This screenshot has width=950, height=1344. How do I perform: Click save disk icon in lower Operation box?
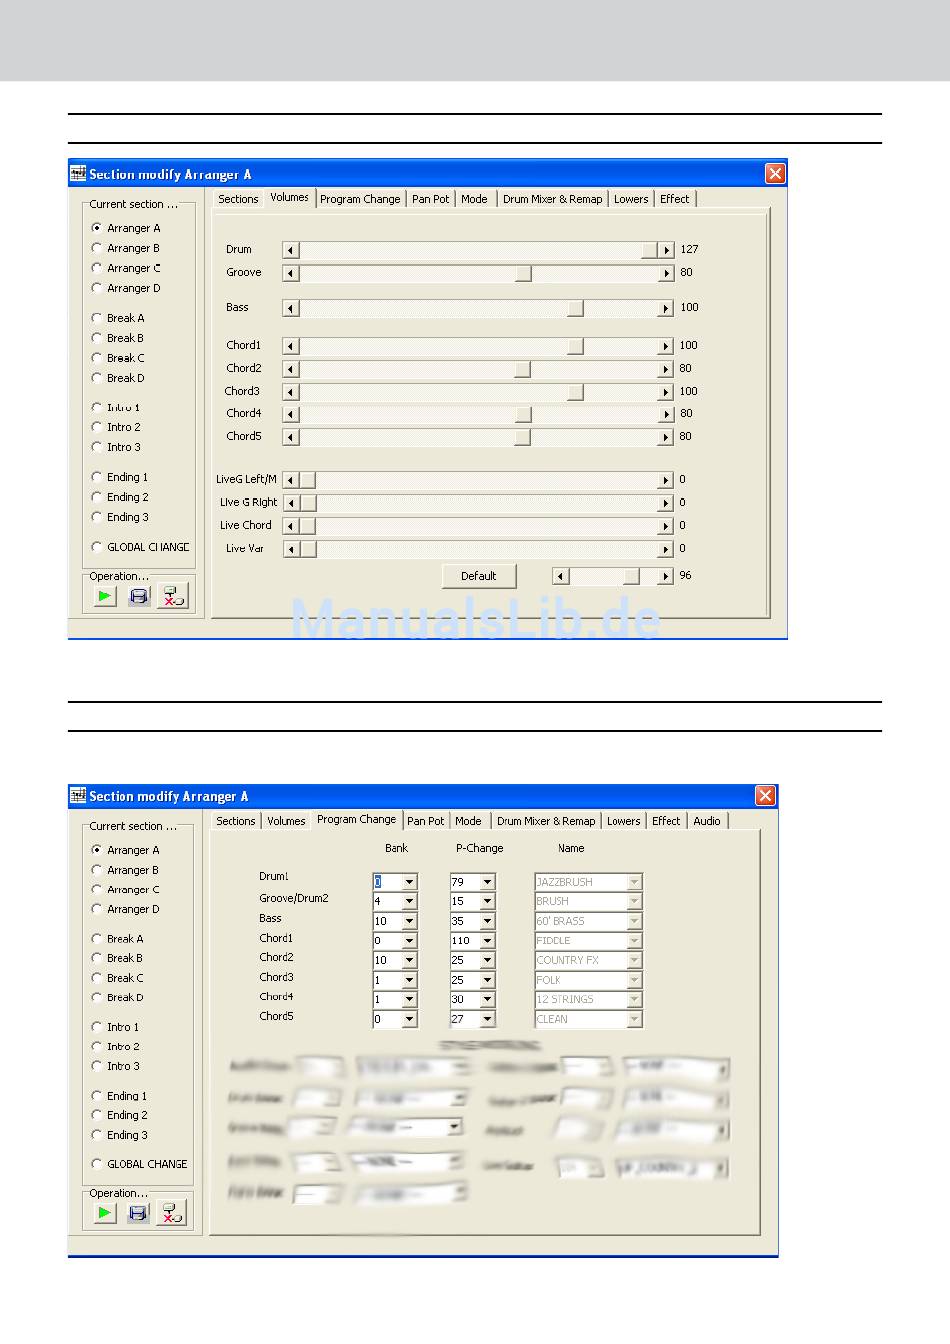(139, 1213)
